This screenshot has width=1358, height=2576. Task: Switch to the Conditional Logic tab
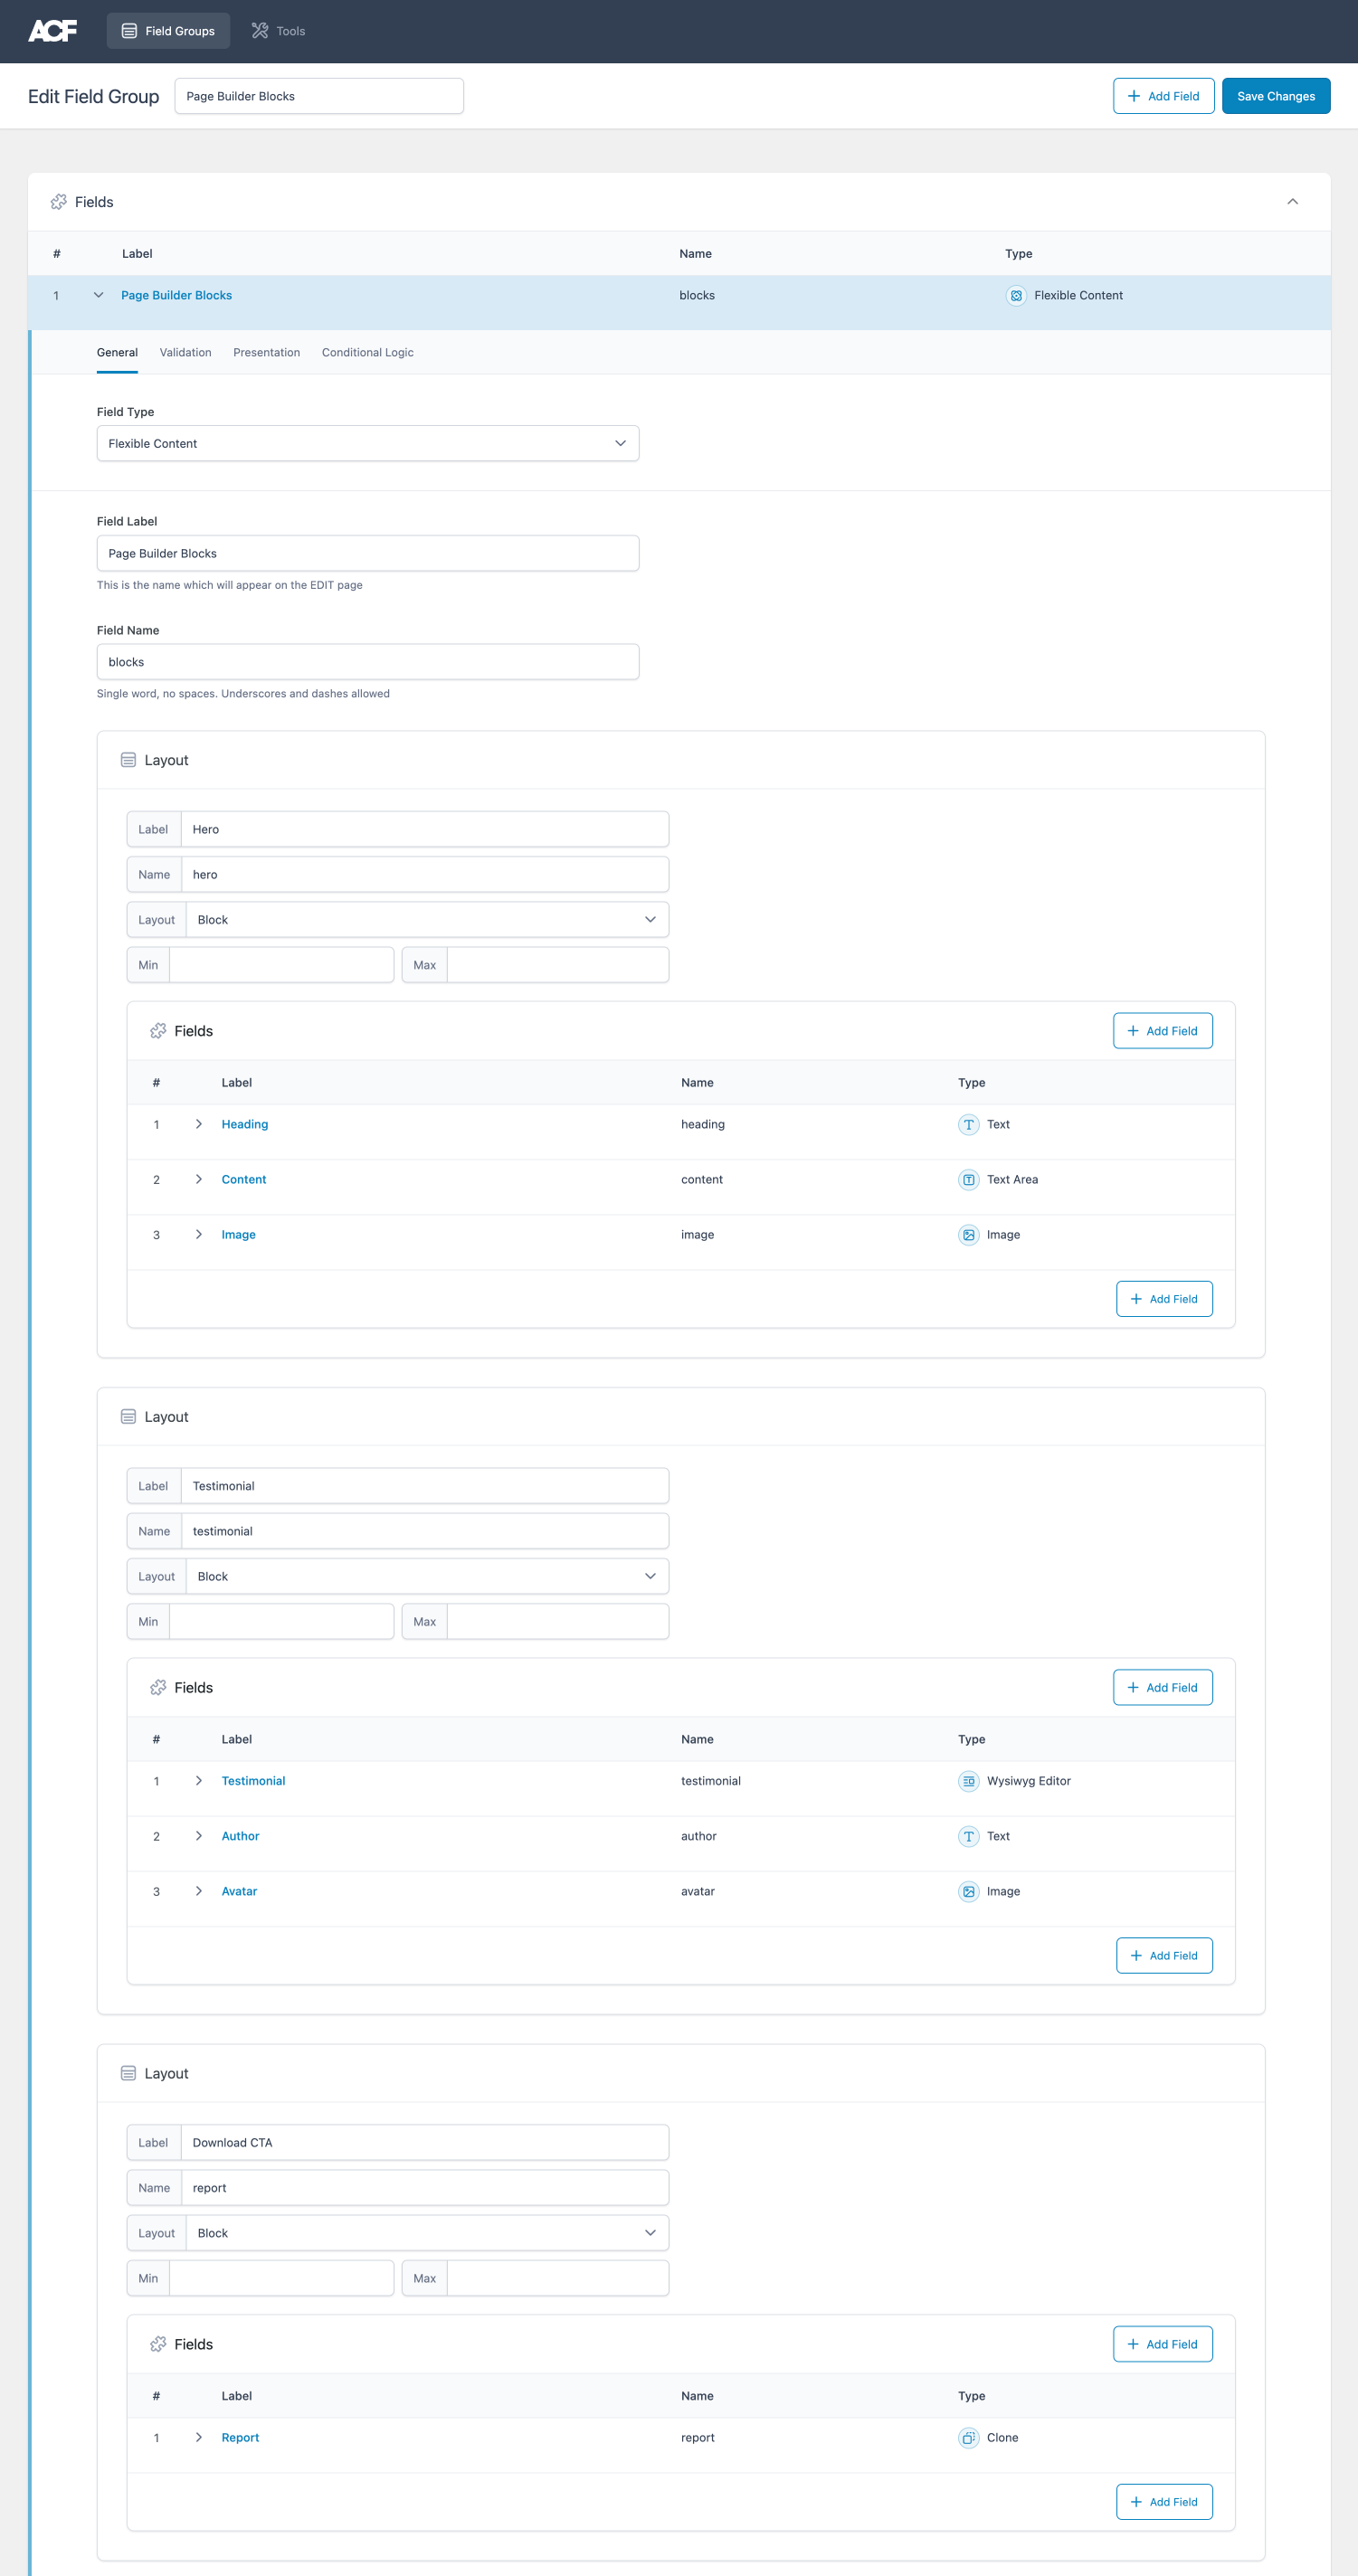coord(367,353)
